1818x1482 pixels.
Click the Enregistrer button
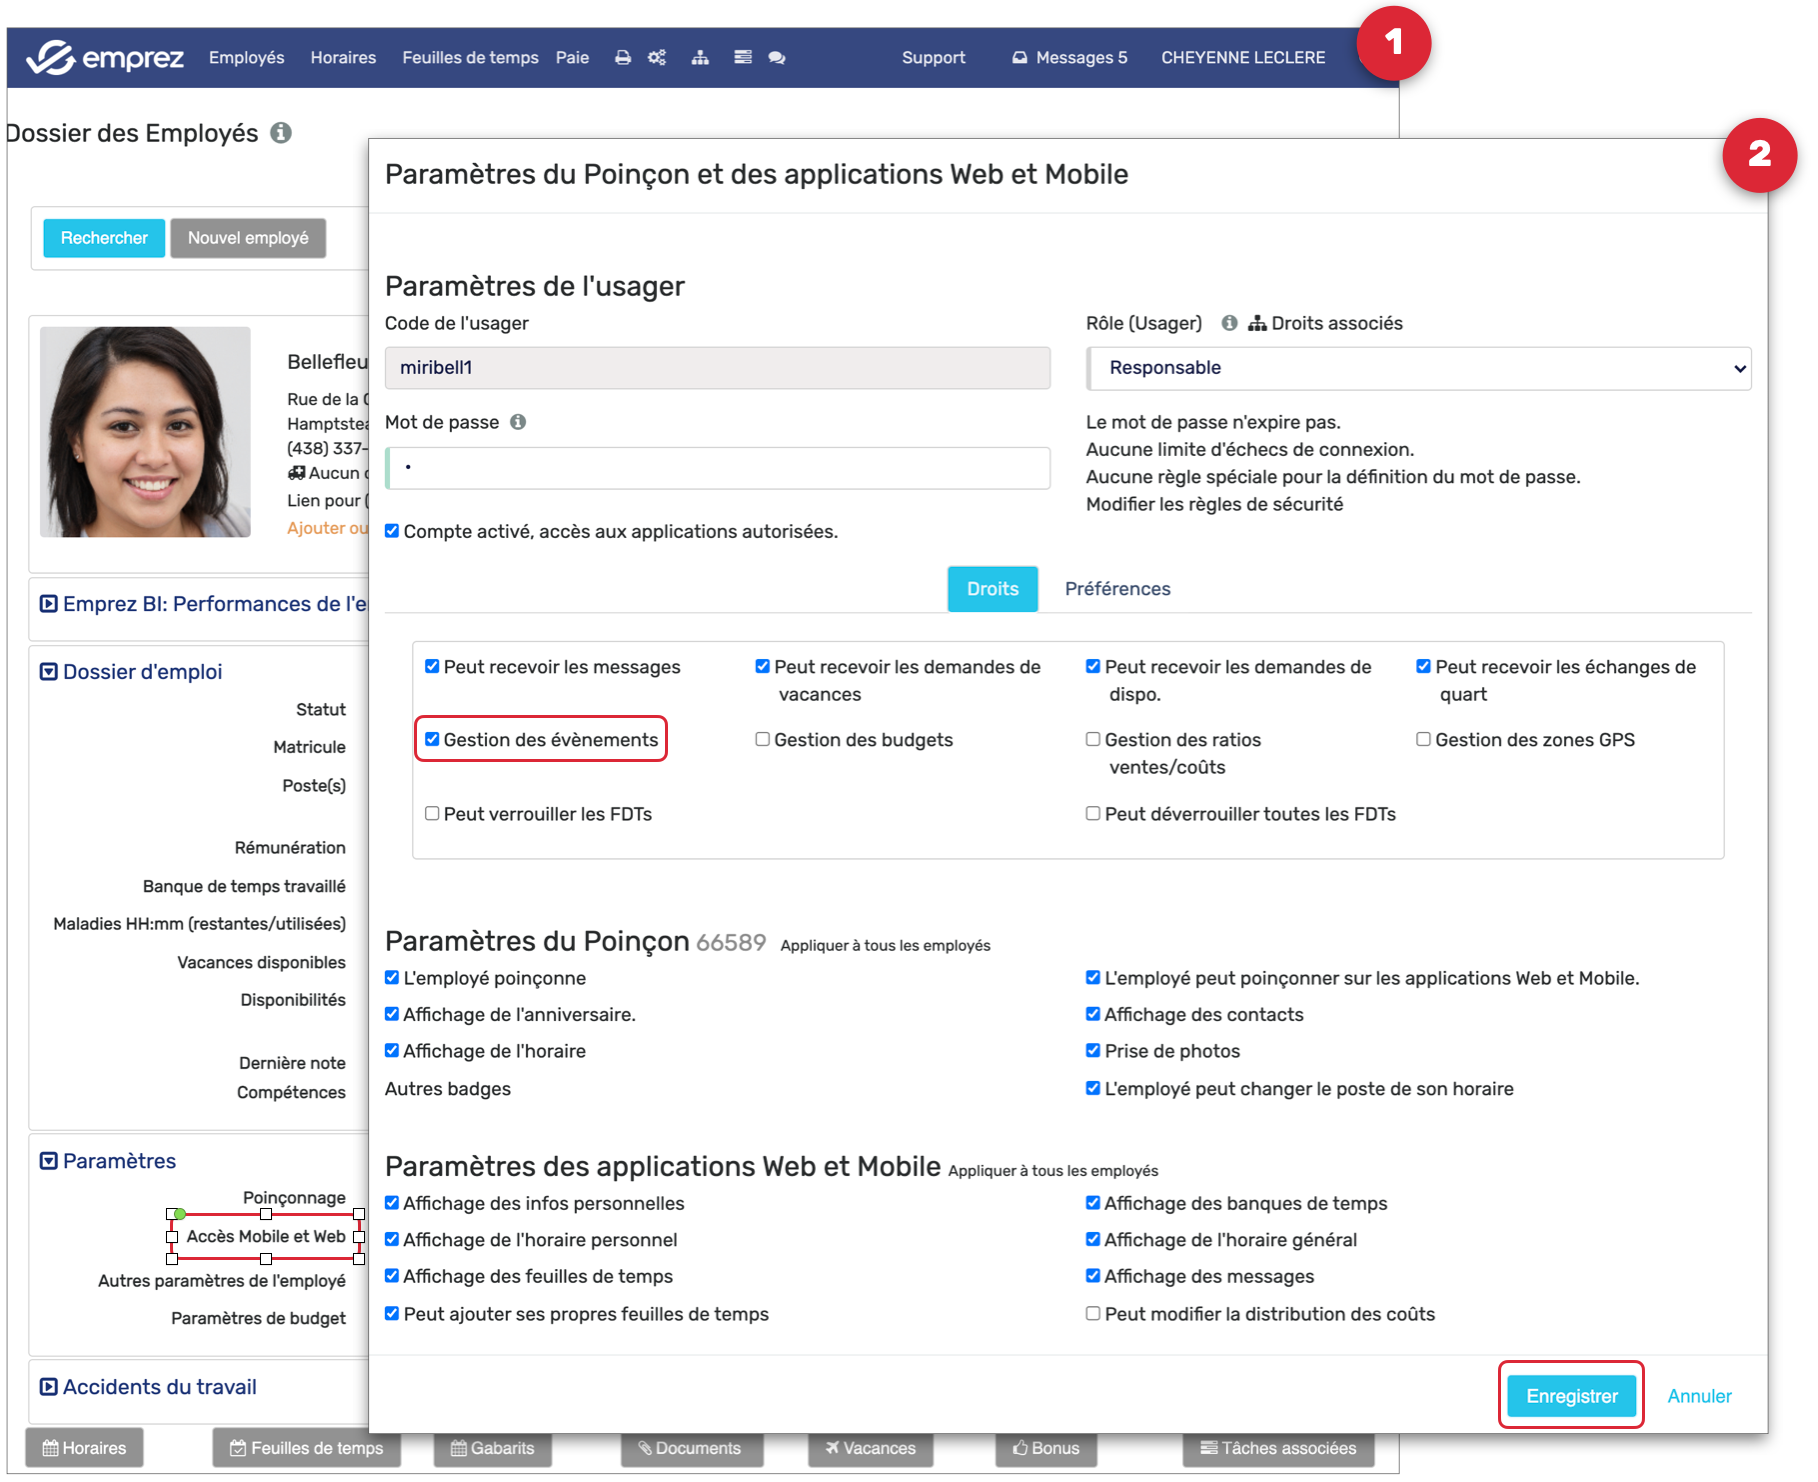[1571, 1396]
